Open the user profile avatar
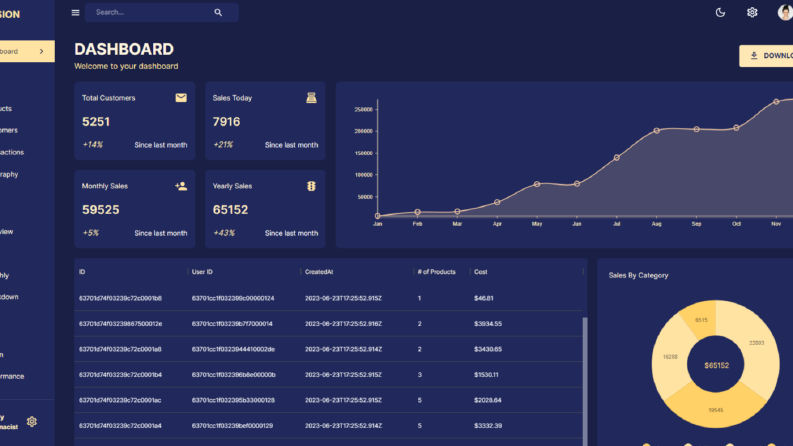Screen dimensions: 793x446 [x=785, y=13]
